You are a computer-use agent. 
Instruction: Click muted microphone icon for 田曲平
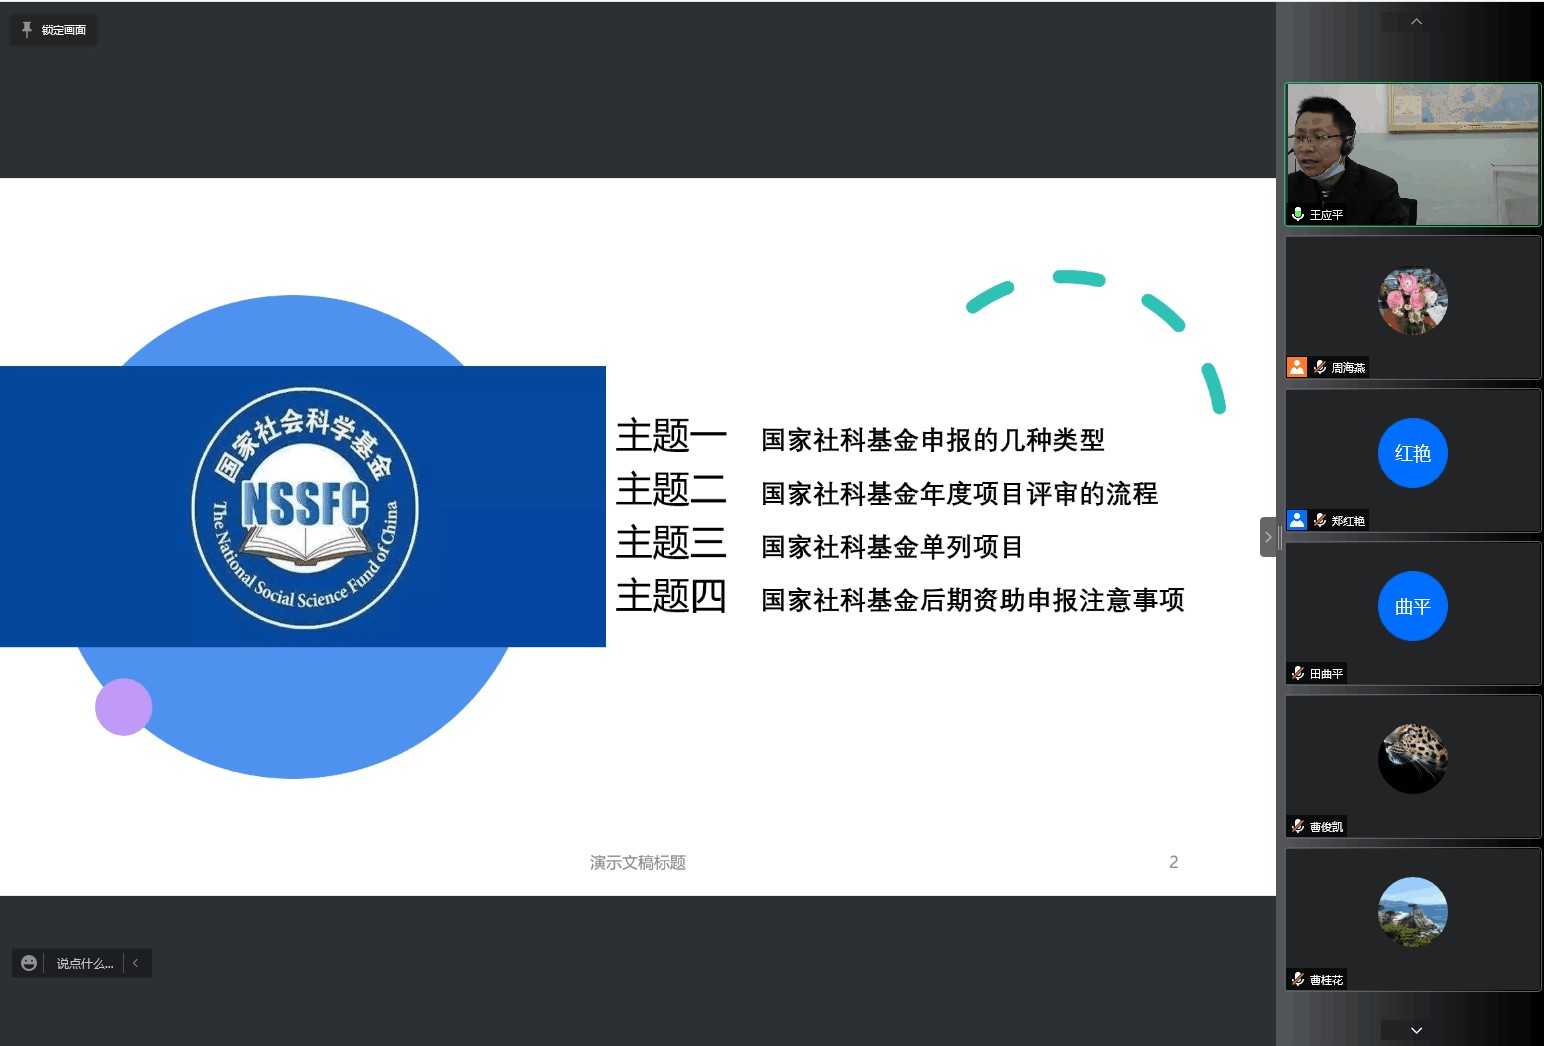point(1298,673)
